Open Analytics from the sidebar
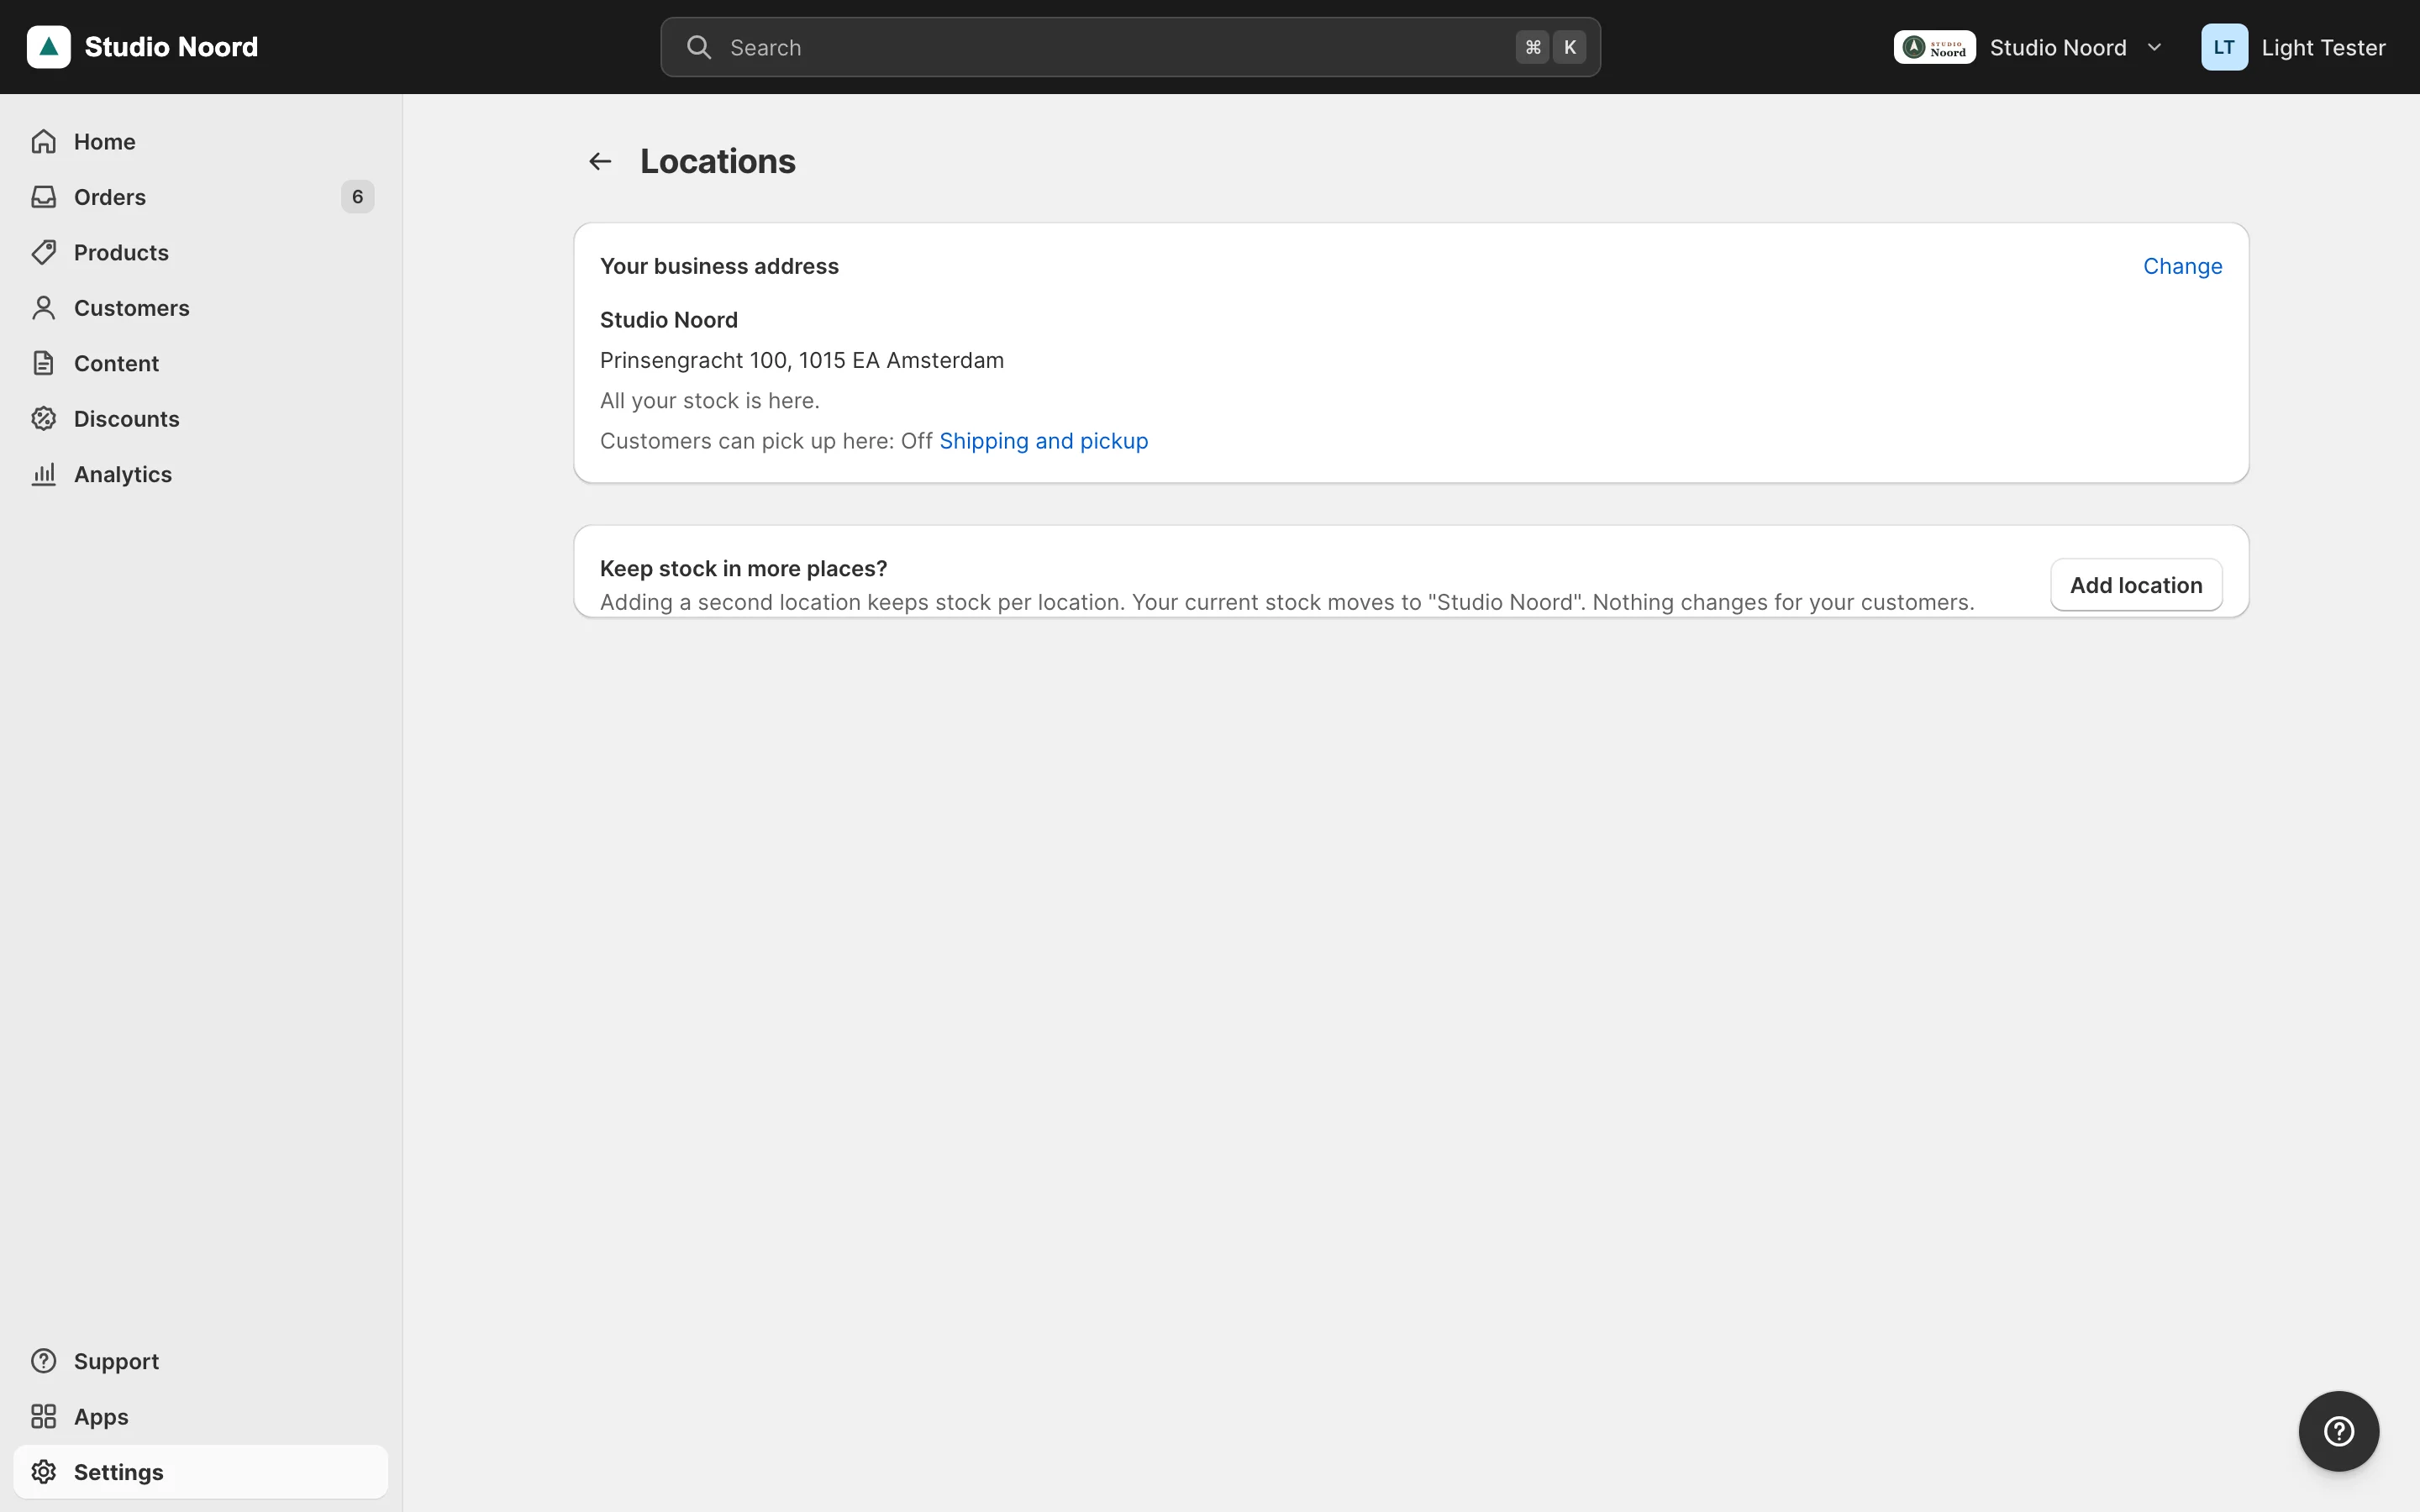The width and height of the screenshot is (2420, 1512). pyautogui.click(x=200, y=474)
